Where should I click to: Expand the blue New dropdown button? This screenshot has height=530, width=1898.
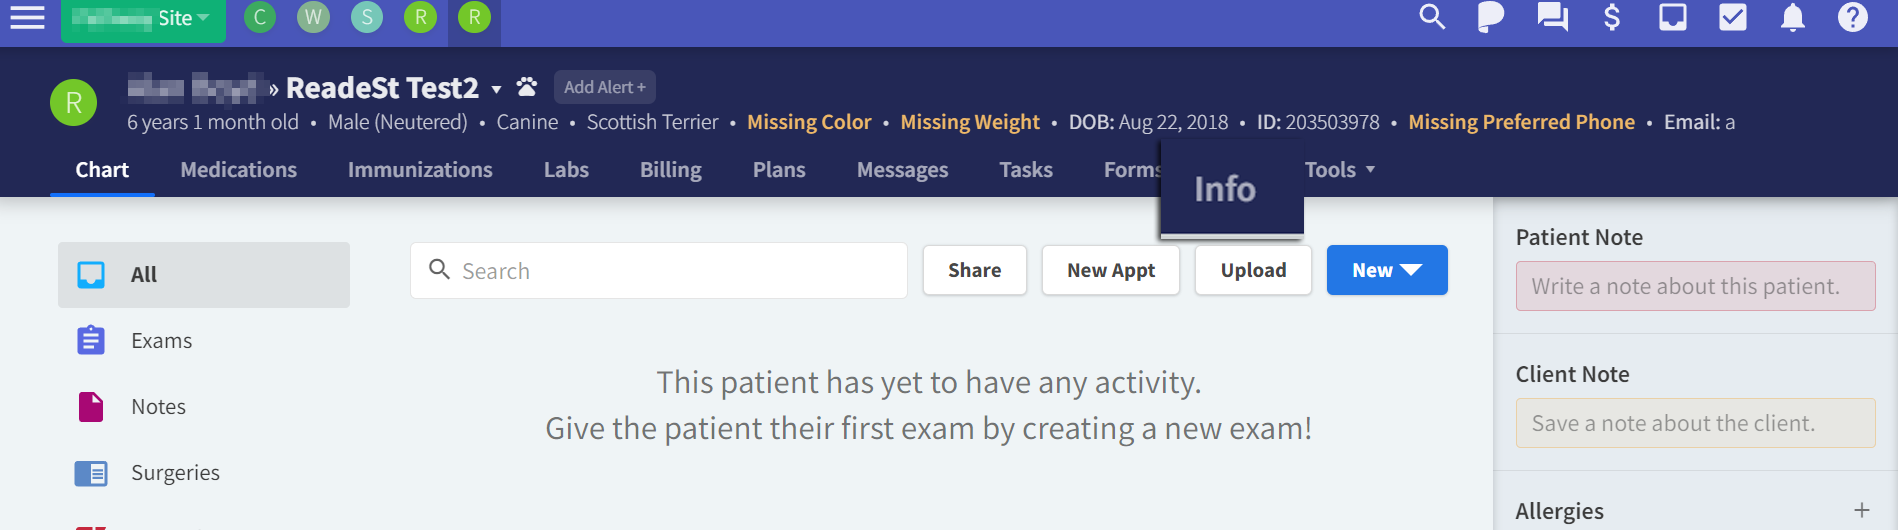coord(1386,270)
